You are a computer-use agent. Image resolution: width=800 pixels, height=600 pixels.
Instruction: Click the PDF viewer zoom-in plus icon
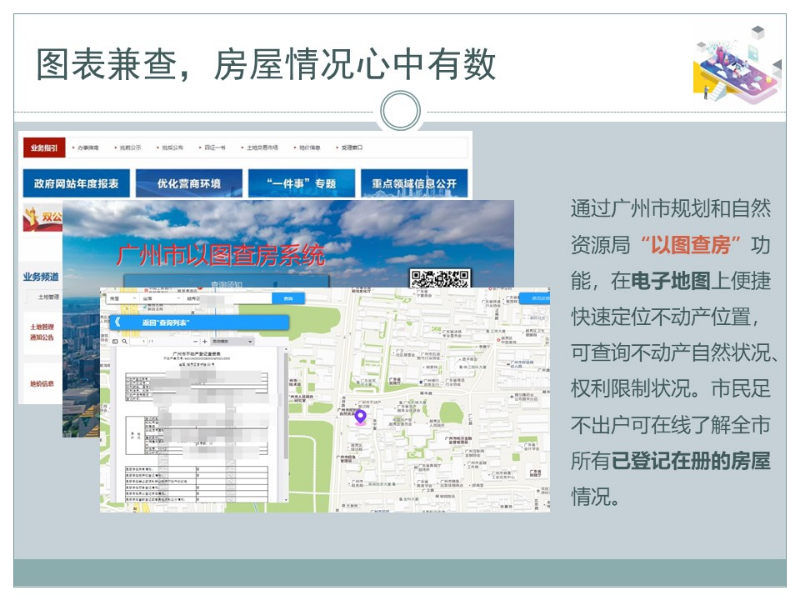[204, 342]
